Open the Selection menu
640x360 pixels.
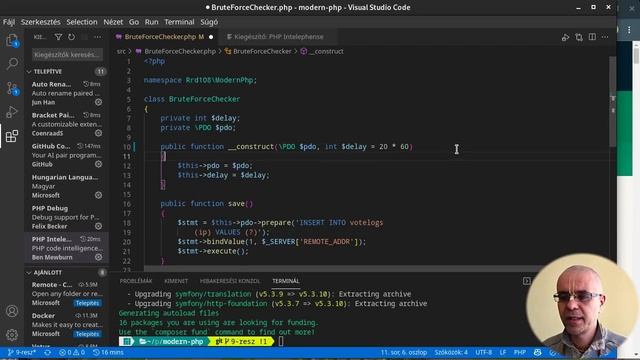[x=82, y=22]
